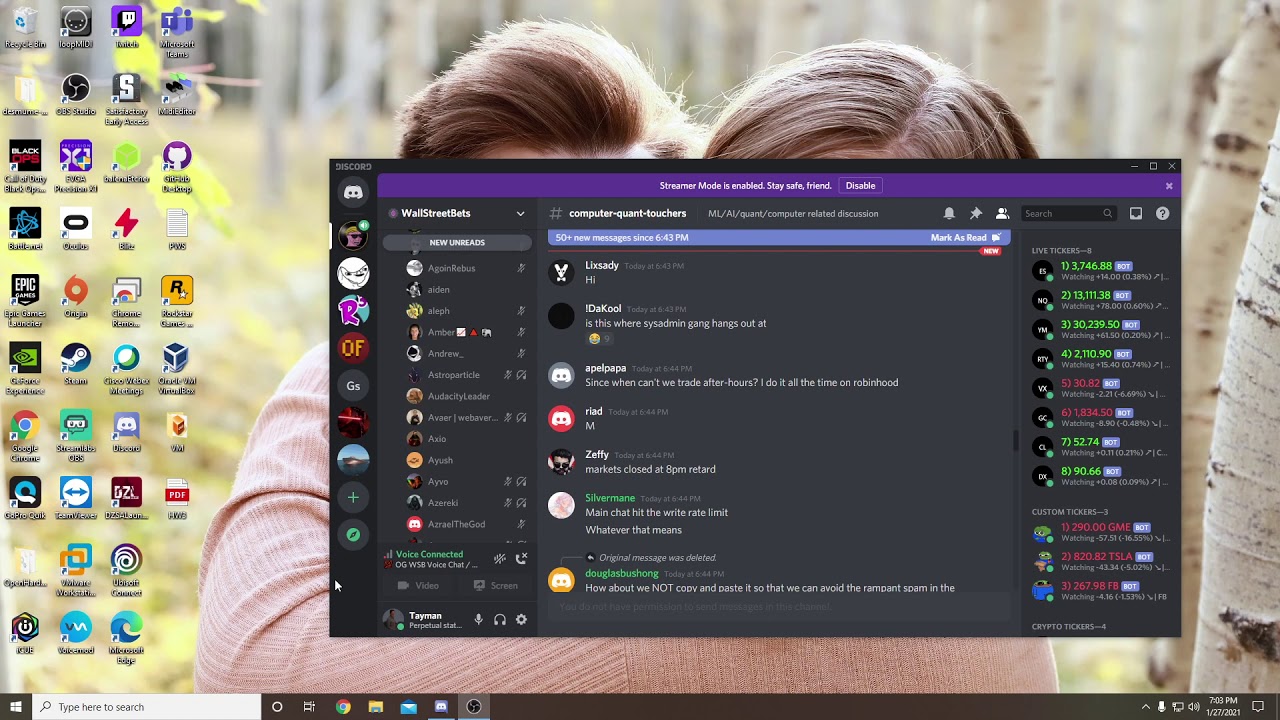Open Discord help question mark icon
The image size is (1280, 720).
point(1162,213)
